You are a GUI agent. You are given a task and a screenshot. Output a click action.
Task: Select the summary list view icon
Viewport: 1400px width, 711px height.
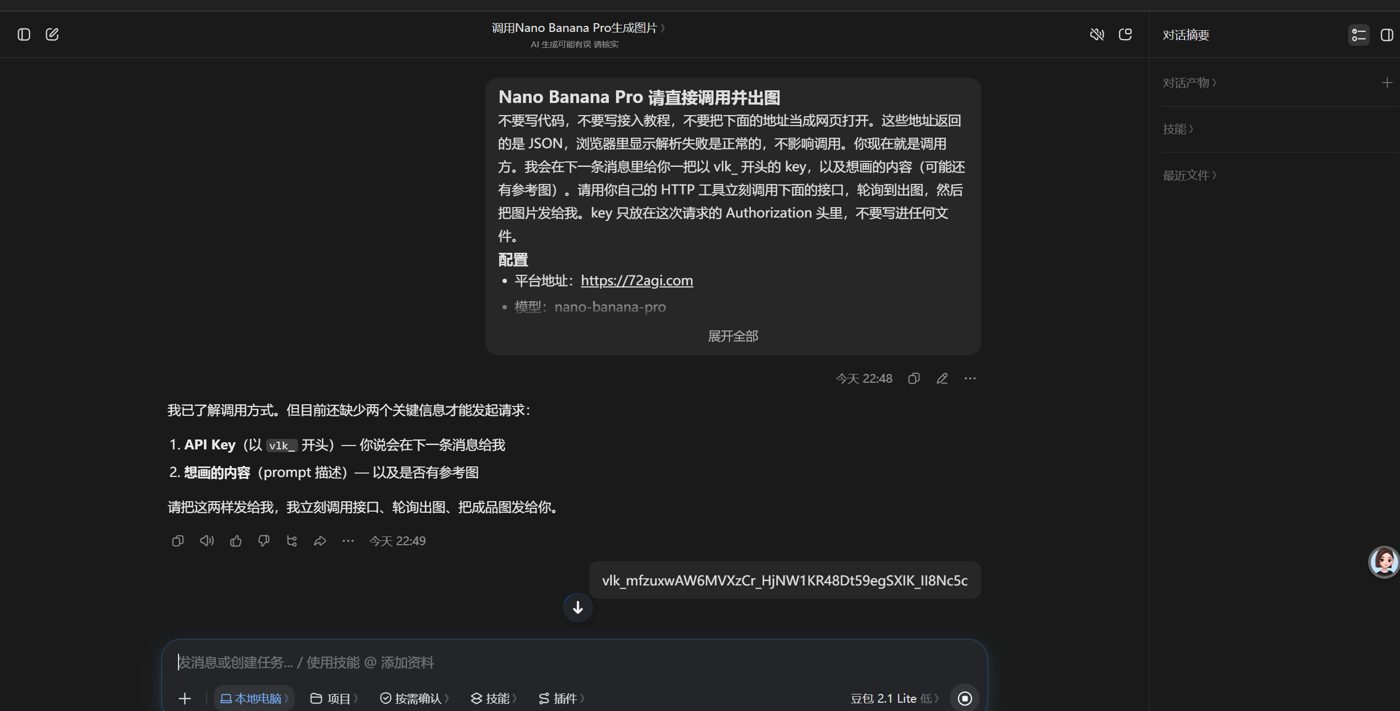[x=1358, y=34]
